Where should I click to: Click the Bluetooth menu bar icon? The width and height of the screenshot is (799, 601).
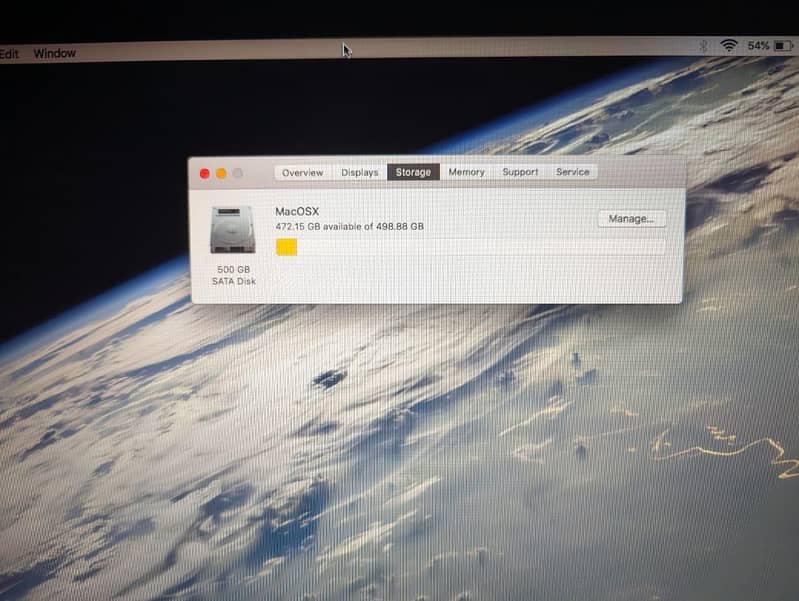click(x=704, y=46)
